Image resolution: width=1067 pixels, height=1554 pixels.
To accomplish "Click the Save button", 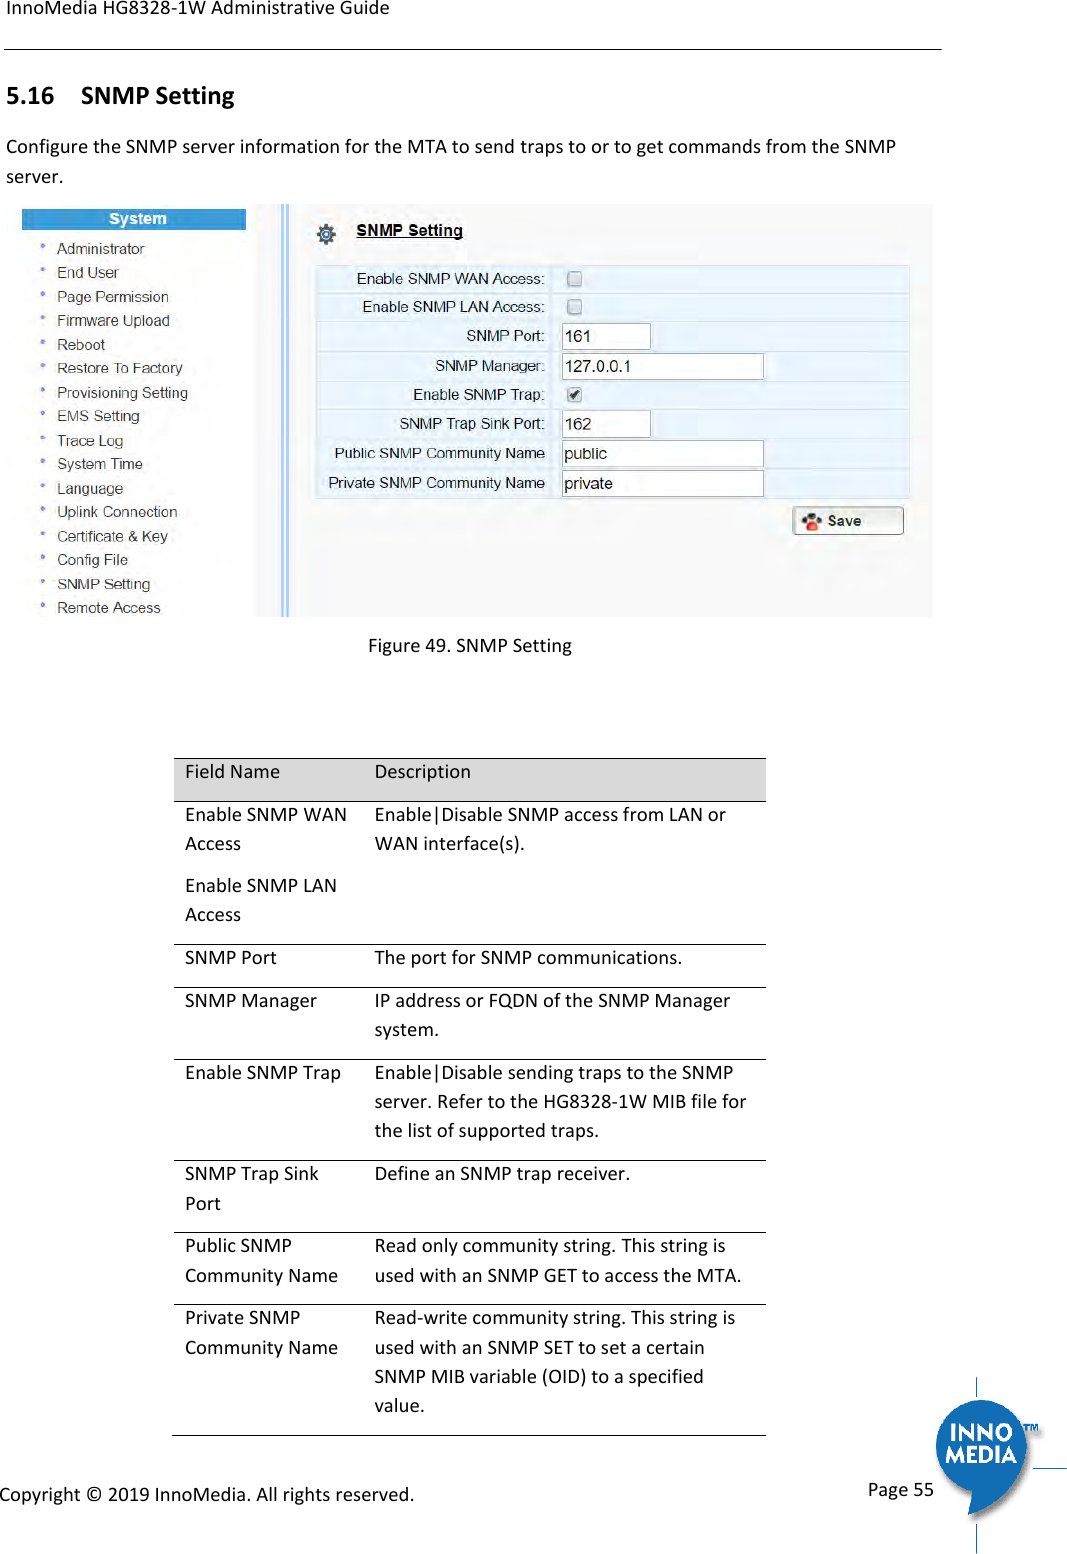I will point(846,520).
